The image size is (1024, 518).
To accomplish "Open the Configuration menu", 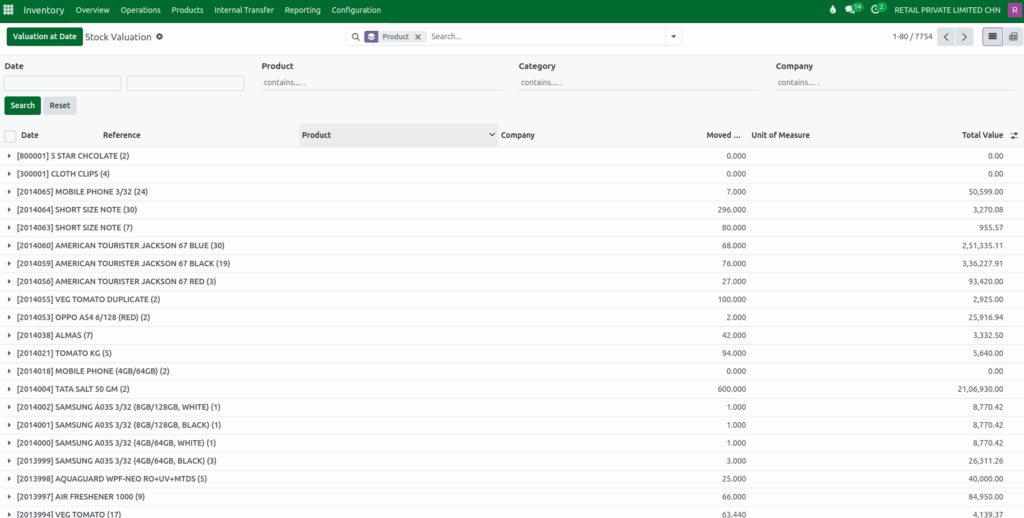I will click(x=356, y=10).
